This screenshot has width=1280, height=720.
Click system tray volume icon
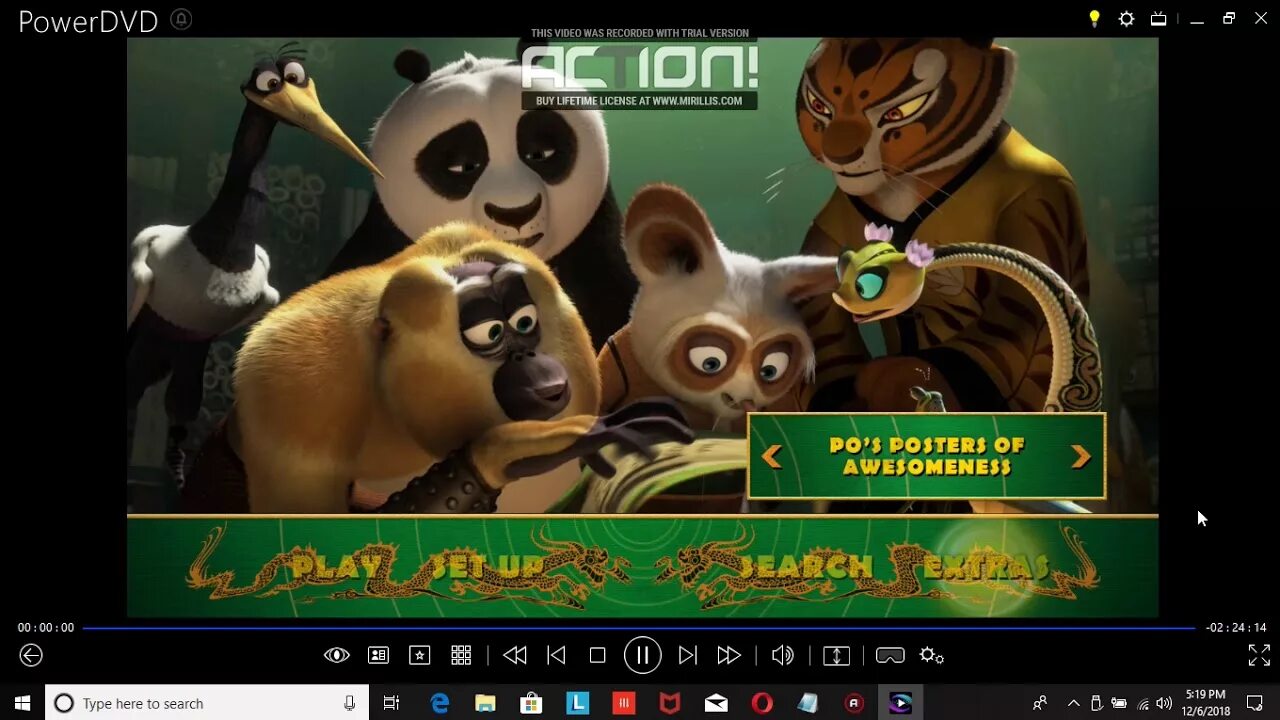click(x=1163, y=703)
